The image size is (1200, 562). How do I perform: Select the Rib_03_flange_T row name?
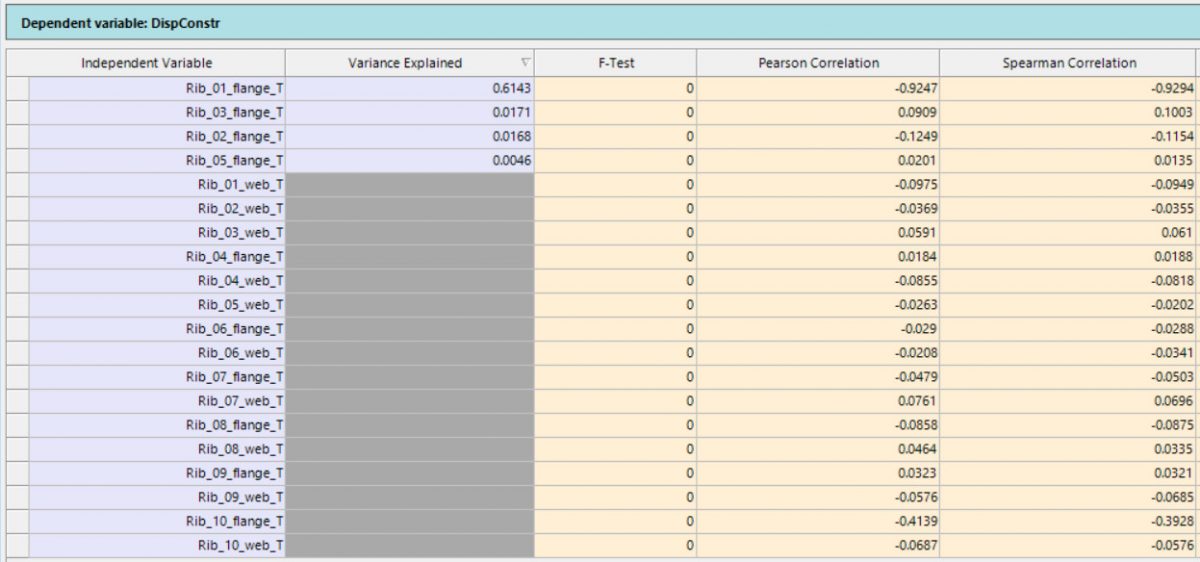click(157, 112)
